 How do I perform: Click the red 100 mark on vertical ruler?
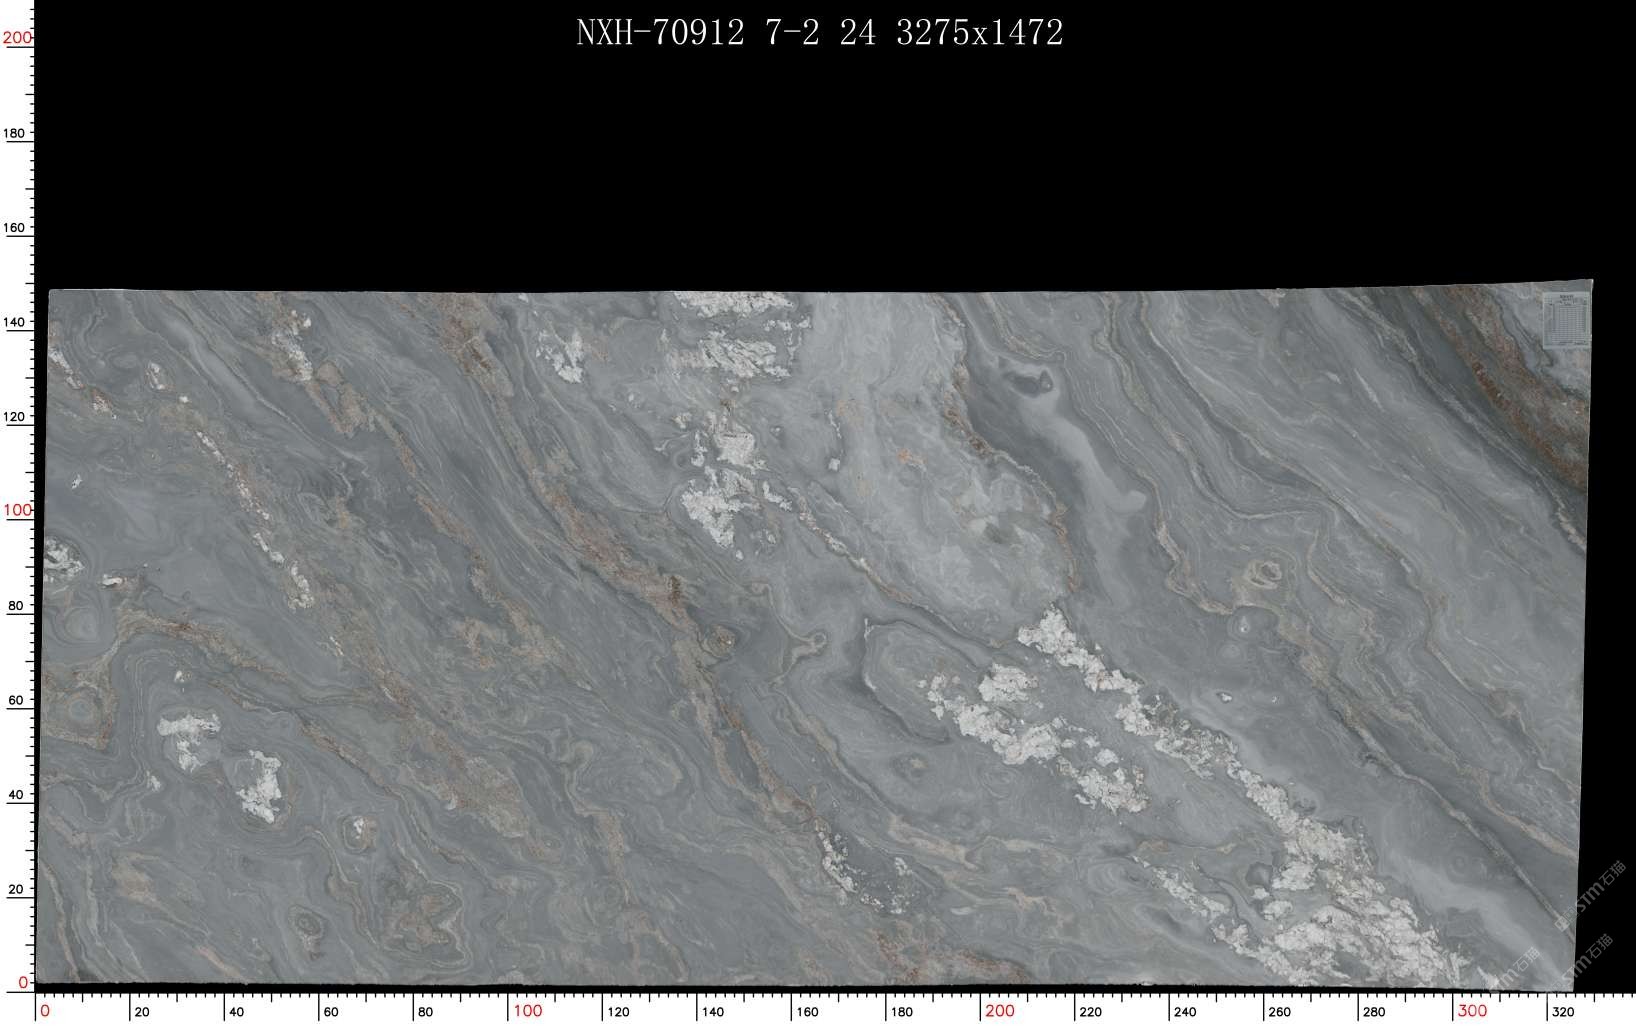coord(17,510)
